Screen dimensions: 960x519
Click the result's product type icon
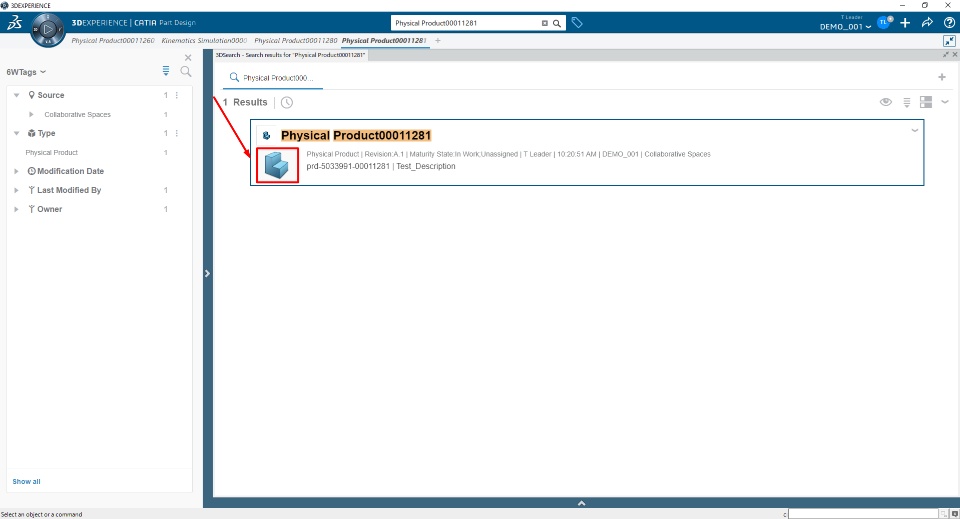pyautogui.click(x=266, y=135)
